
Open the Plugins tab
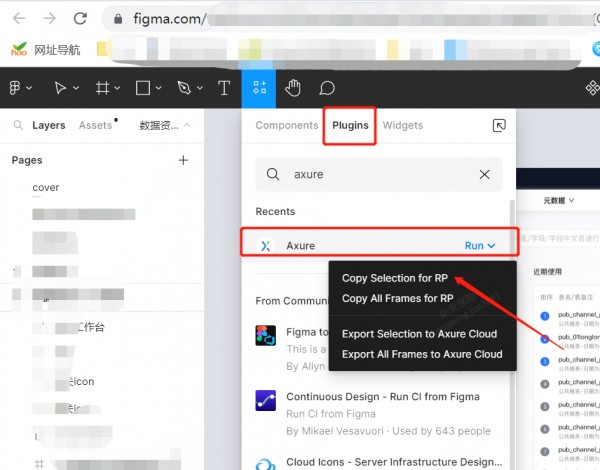coord(350,126)
